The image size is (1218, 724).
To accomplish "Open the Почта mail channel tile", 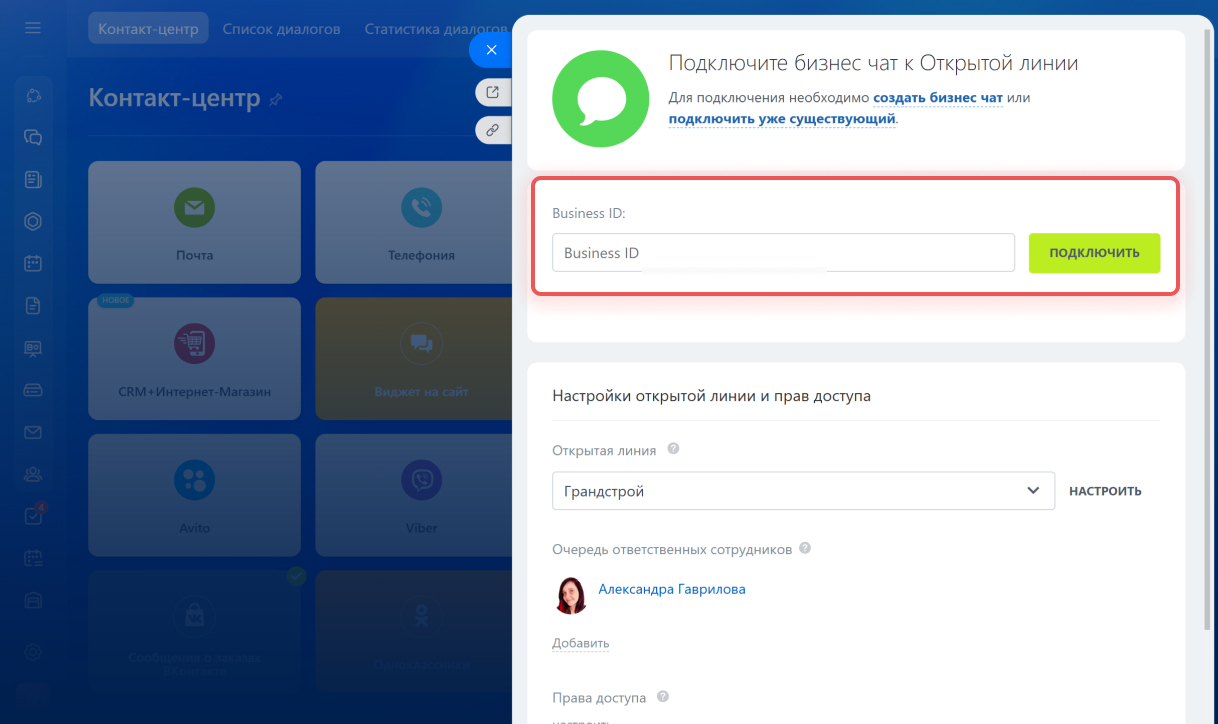I will [x=194, y=222].
